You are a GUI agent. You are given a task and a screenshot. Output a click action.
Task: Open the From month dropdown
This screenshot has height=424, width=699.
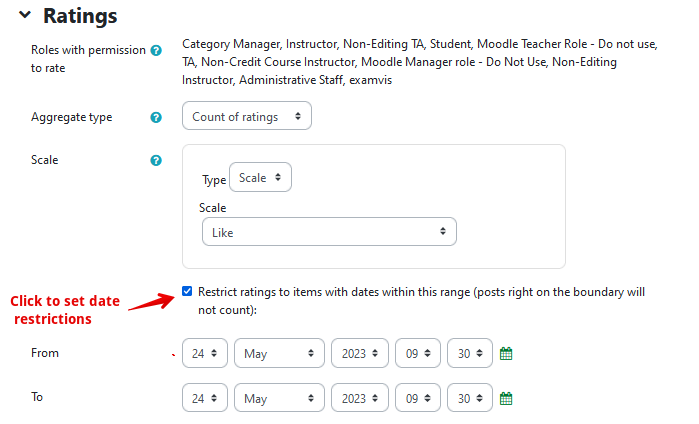point(278,354)
